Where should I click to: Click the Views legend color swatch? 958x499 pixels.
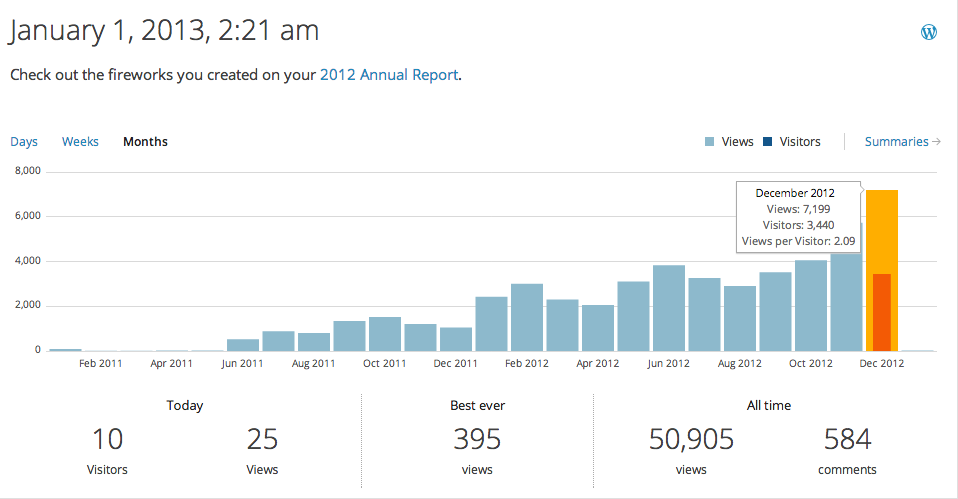(709, 142)
